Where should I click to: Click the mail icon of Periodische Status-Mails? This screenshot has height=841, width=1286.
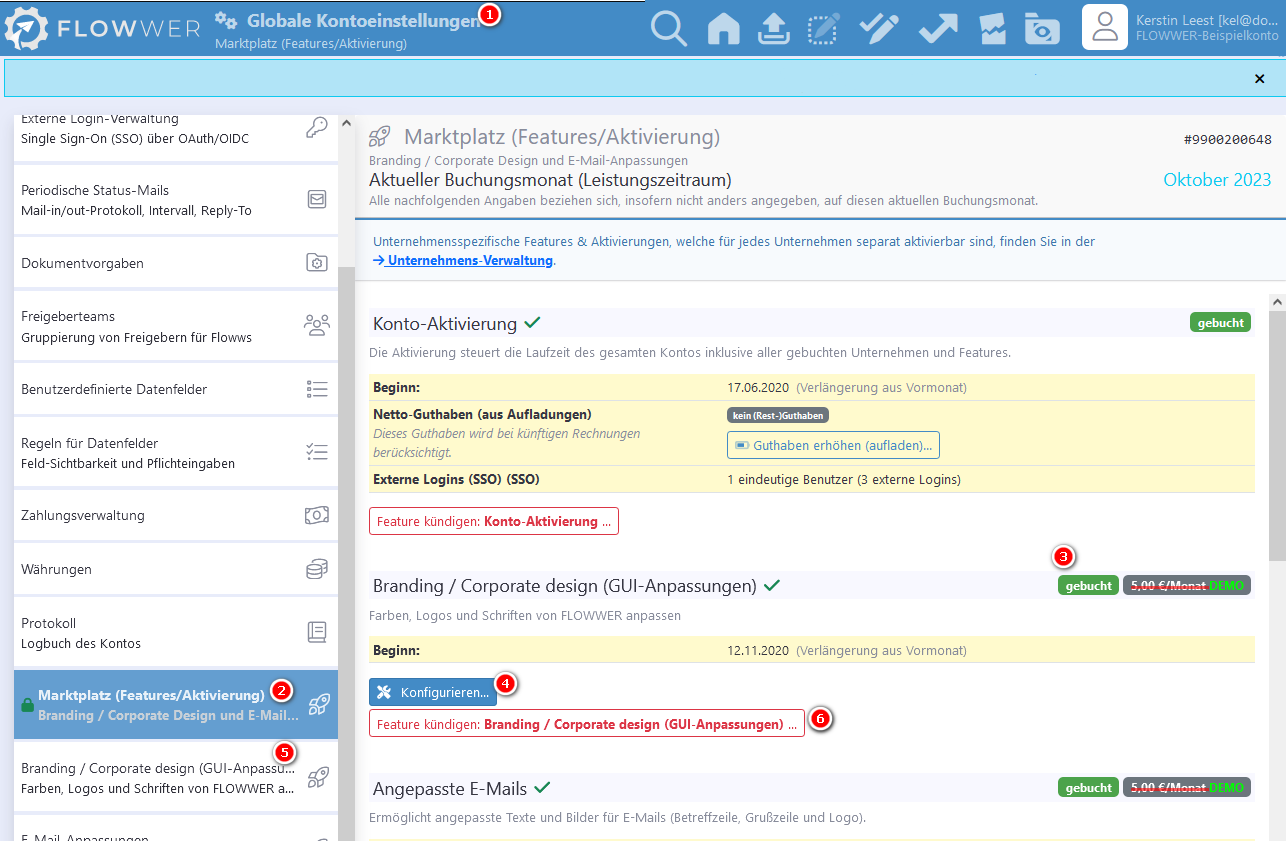pos(317,199)
